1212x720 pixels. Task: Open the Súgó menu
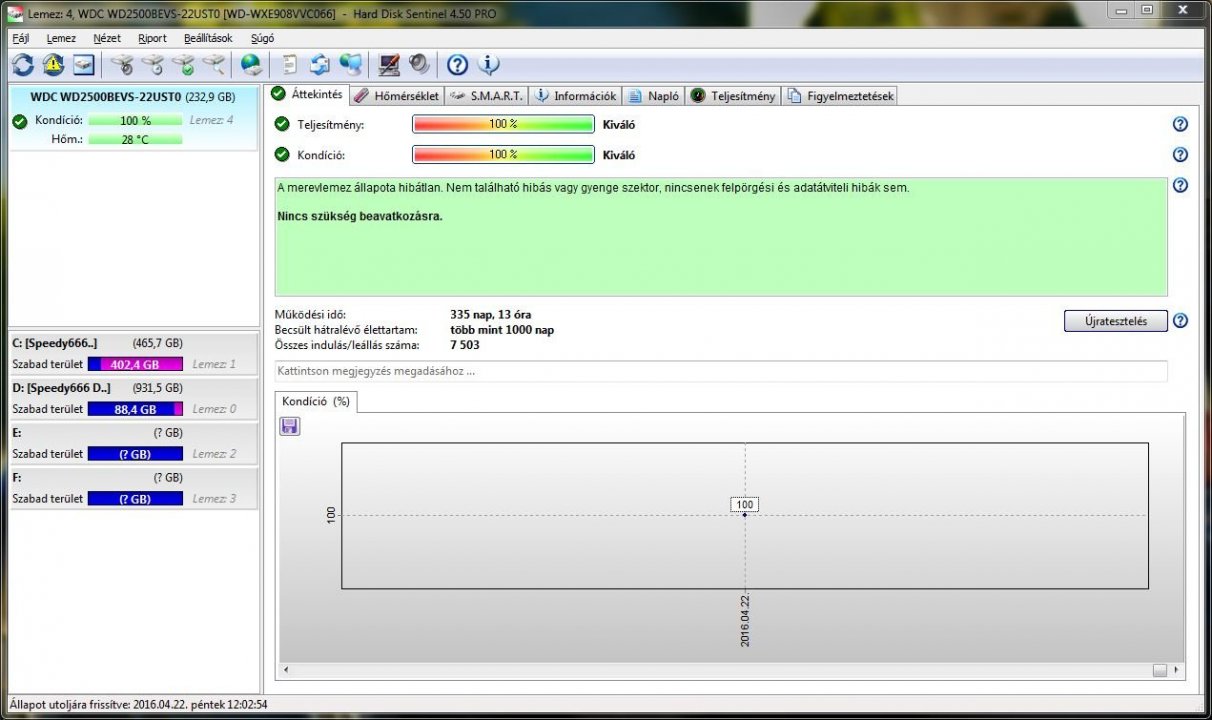click(262, 38)
